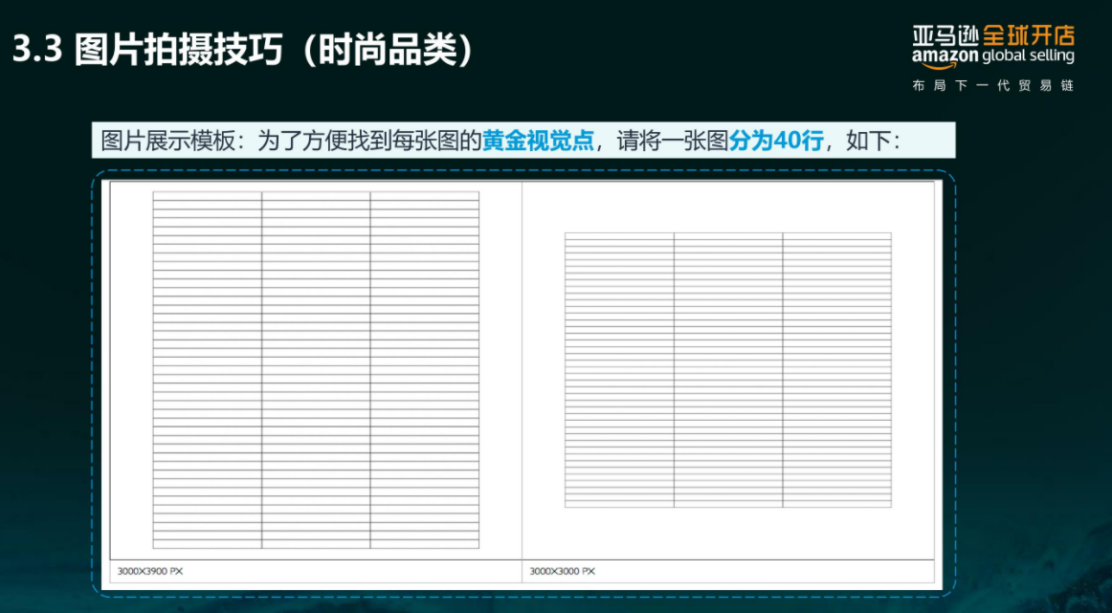Click the highlighted text 黄金视觉点
1112x613 pixels.
click(x=538, y=140)
